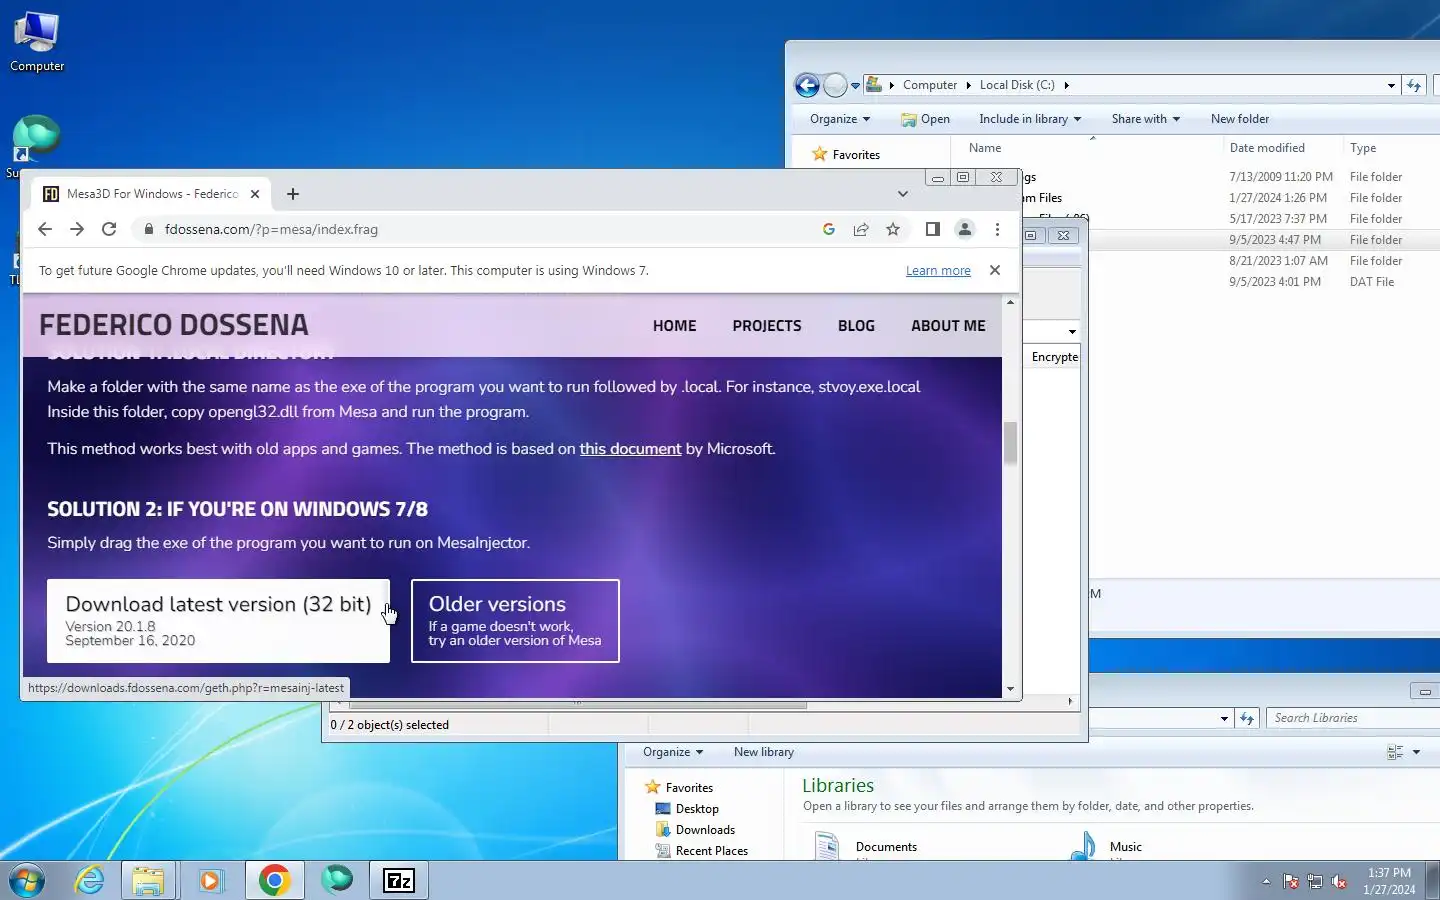Click Download latest version (32 bit)

coord(218,621)
